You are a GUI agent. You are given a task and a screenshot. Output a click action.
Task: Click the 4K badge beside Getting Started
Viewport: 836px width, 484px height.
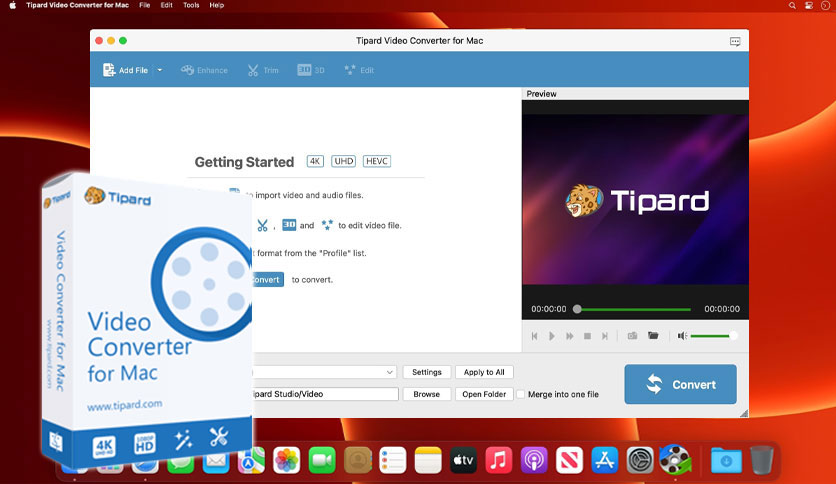pyautogui.click(x=315, y=161)
